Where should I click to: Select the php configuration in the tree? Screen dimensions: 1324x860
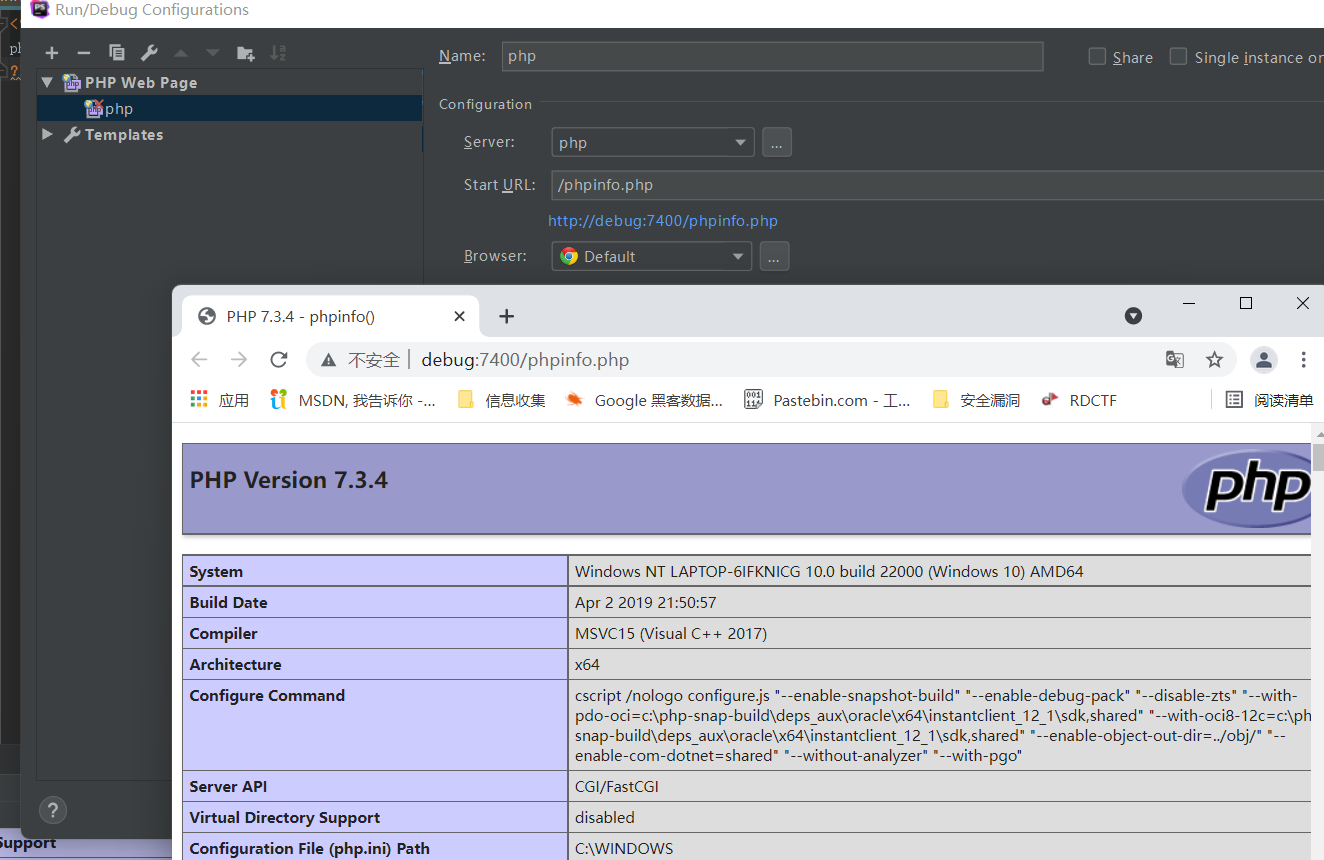(x=229, y=108)
